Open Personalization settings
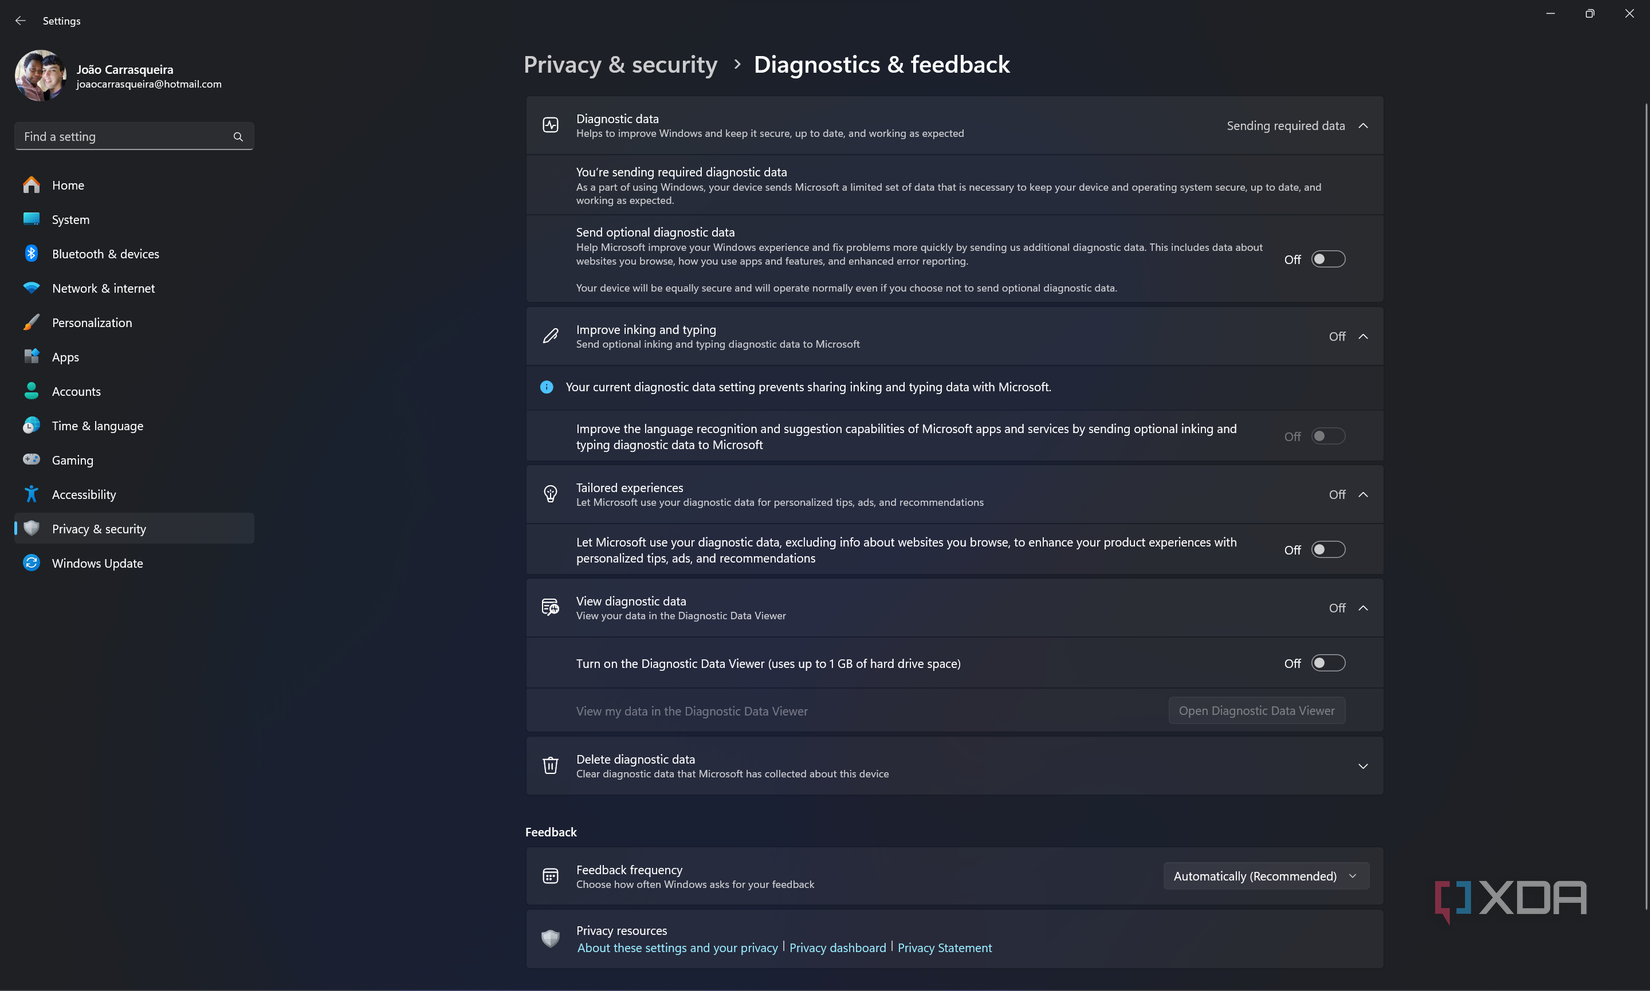 pos(134,322)
